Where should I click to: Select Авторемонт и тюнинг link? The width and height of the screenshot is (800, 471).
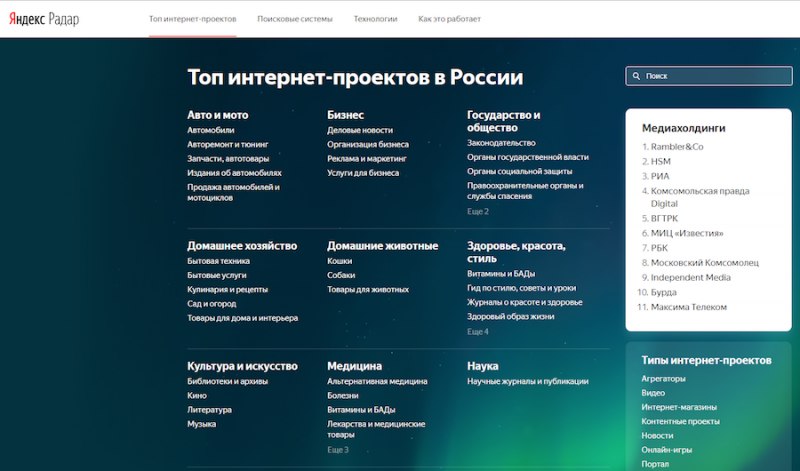click(x=228, y=144)
